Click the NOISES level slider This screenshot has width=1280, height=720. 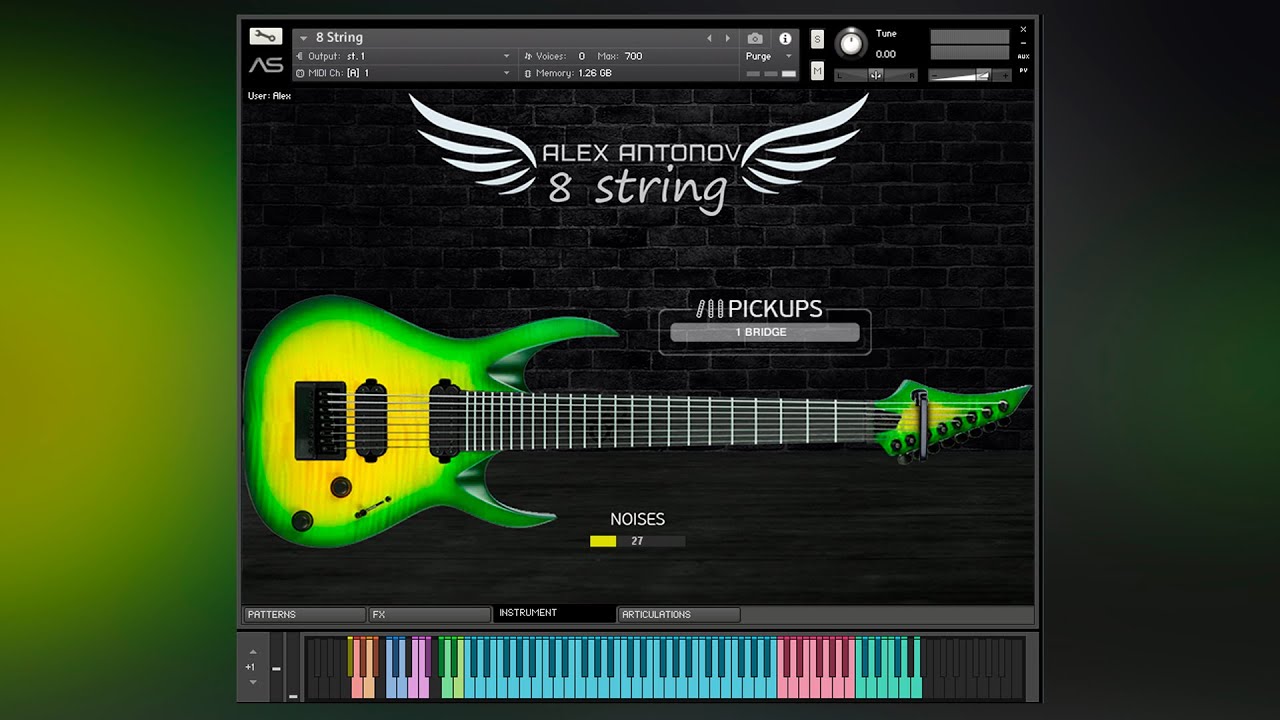click(637, 541)
